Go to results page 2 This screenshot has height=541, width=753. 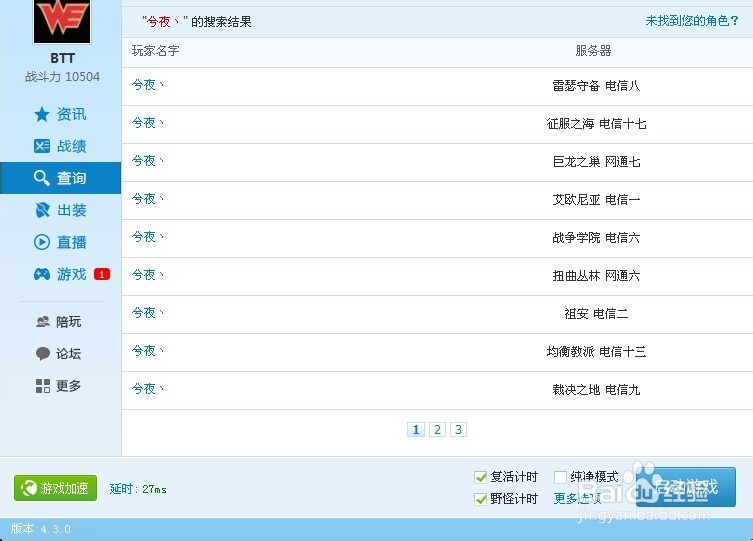pos(437,429)
